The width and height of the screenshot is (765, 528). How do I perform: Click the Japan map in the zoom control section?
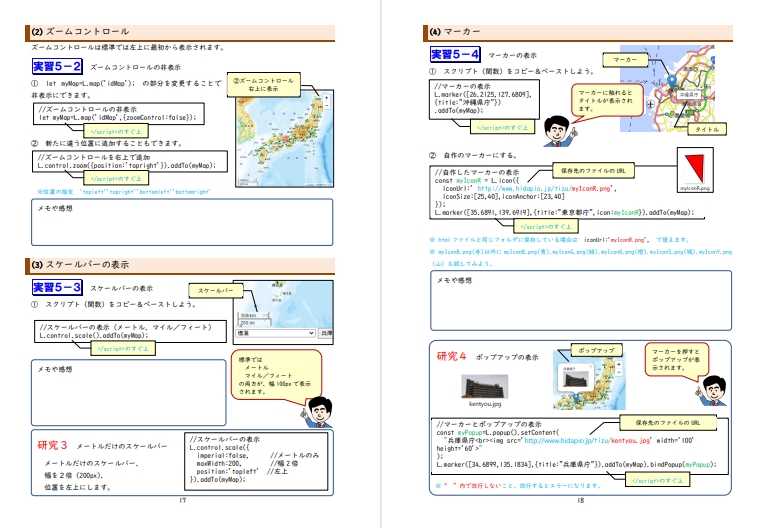(284, 138)
